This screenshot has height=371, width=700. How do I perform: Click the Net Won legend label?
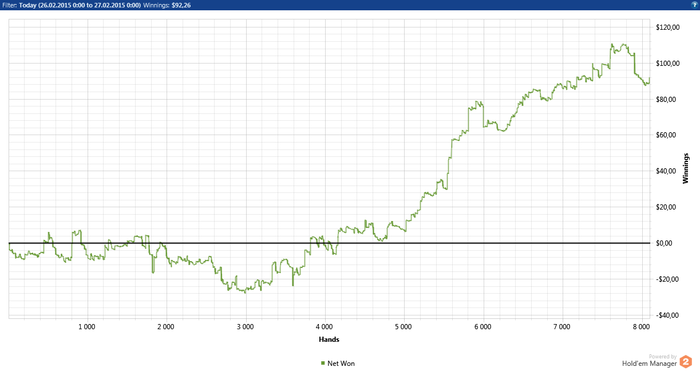click(341, 363)
